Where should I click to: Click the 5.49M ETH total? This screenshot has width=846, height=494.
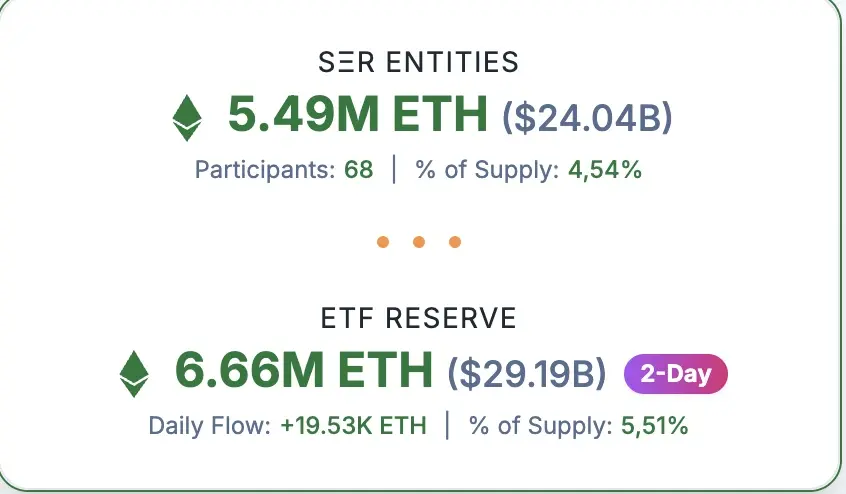pyautogui.click(x=357, y=116)
